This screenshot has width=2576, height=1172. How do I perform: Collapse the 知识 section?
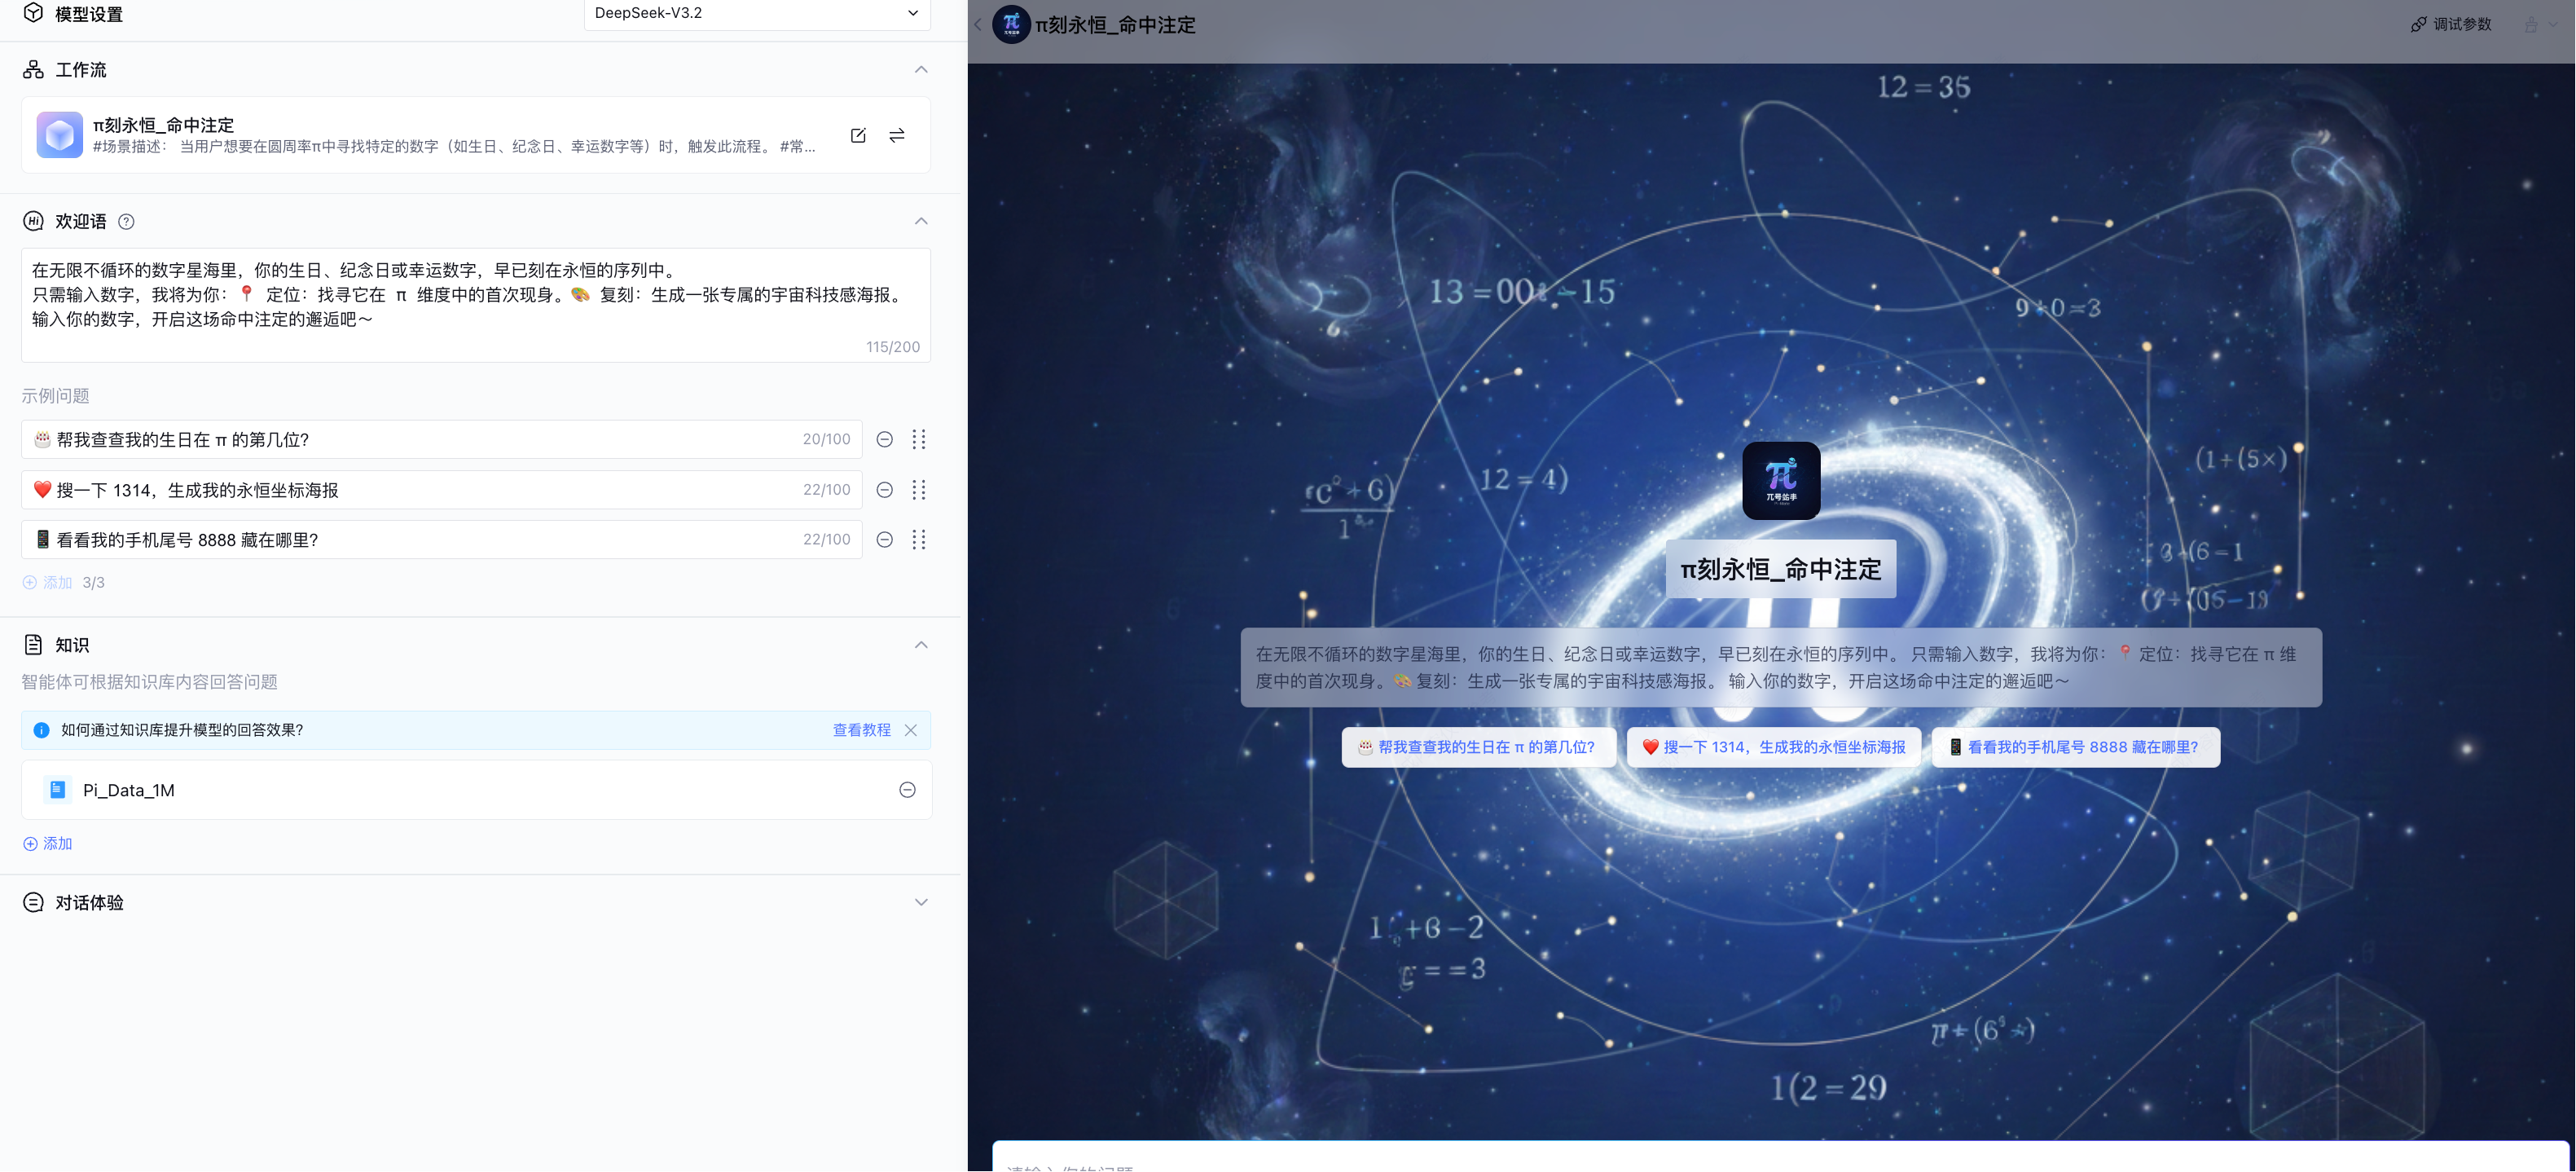click(921, 645)
